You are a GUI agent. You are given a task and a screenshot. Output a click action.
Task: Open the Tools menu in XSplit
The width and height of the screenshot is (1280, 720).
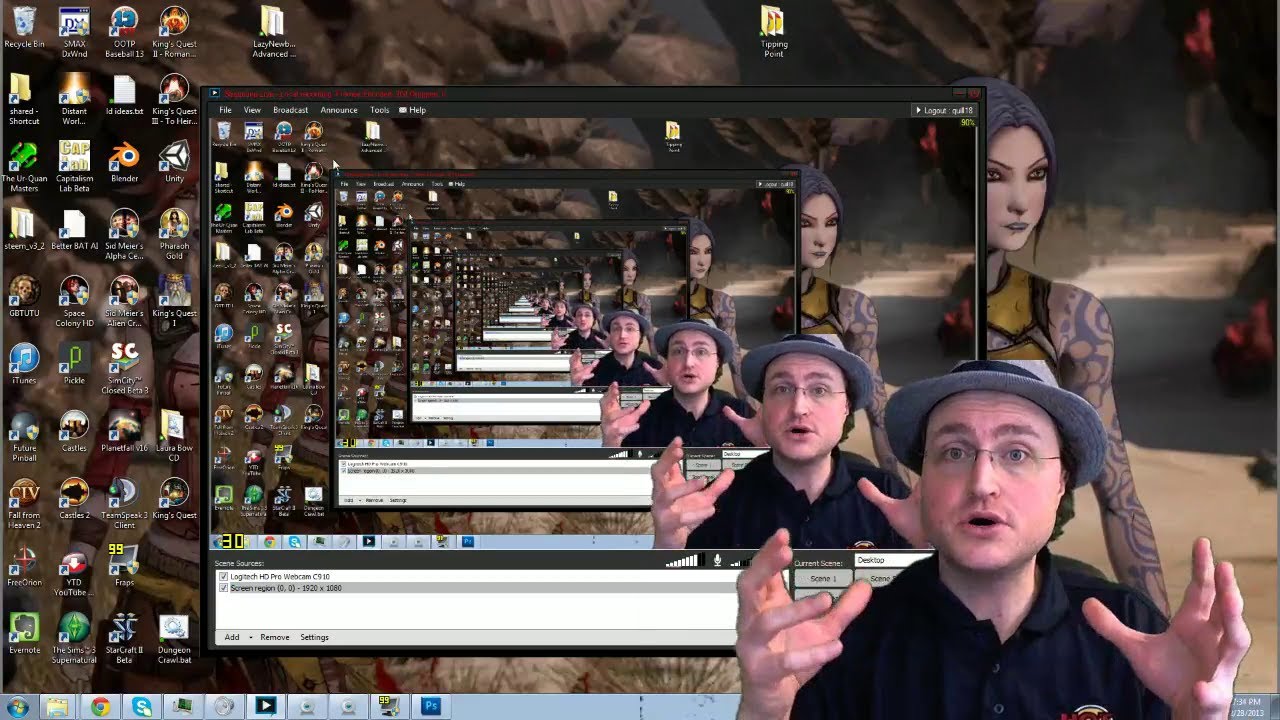(x=380, y=110)
